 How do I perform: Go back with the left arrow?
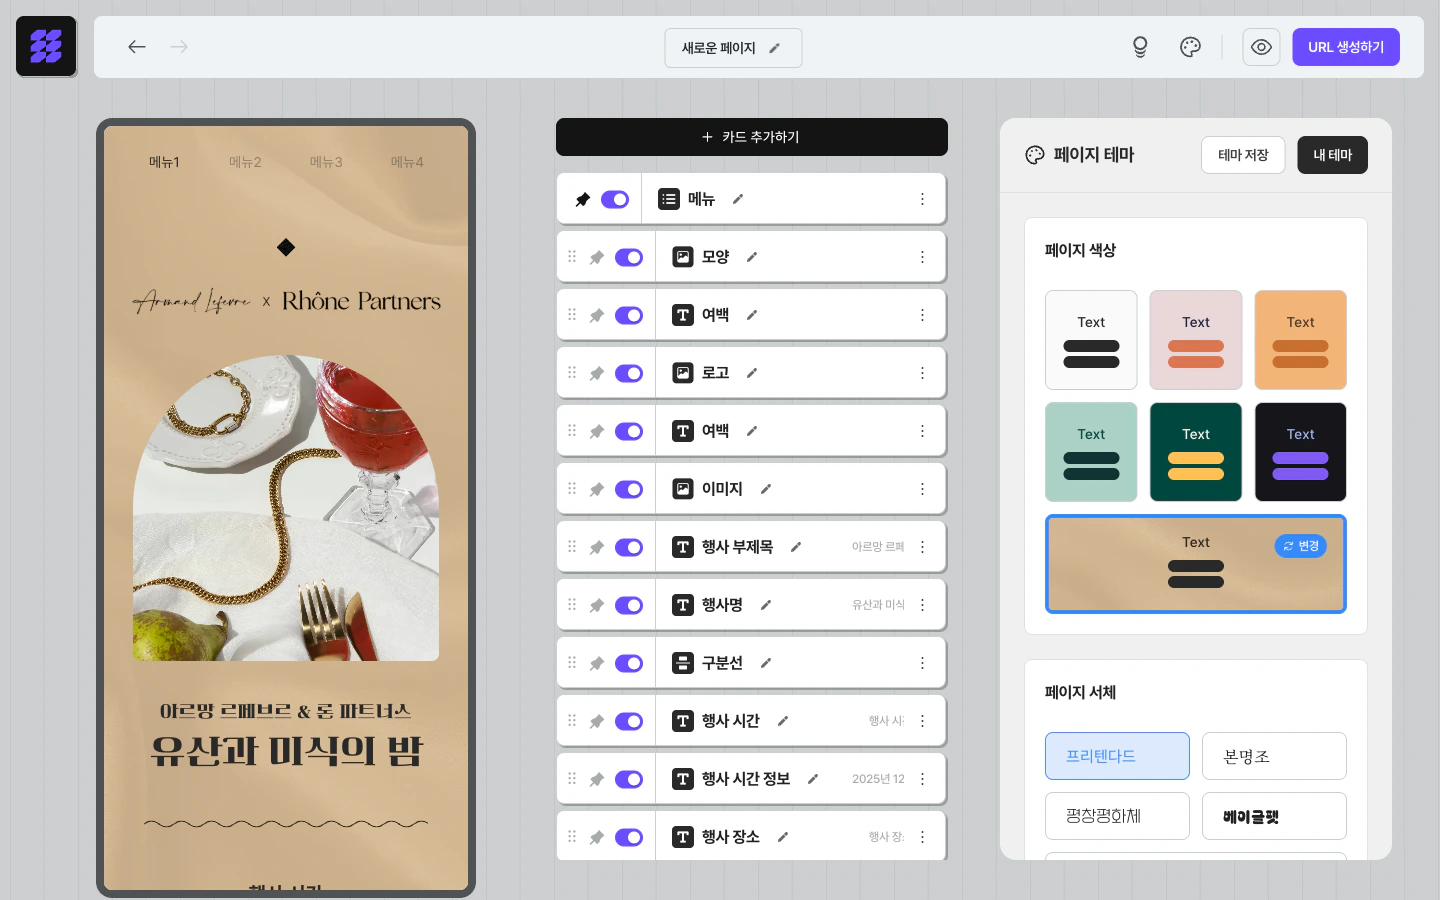tap(137, 47)
